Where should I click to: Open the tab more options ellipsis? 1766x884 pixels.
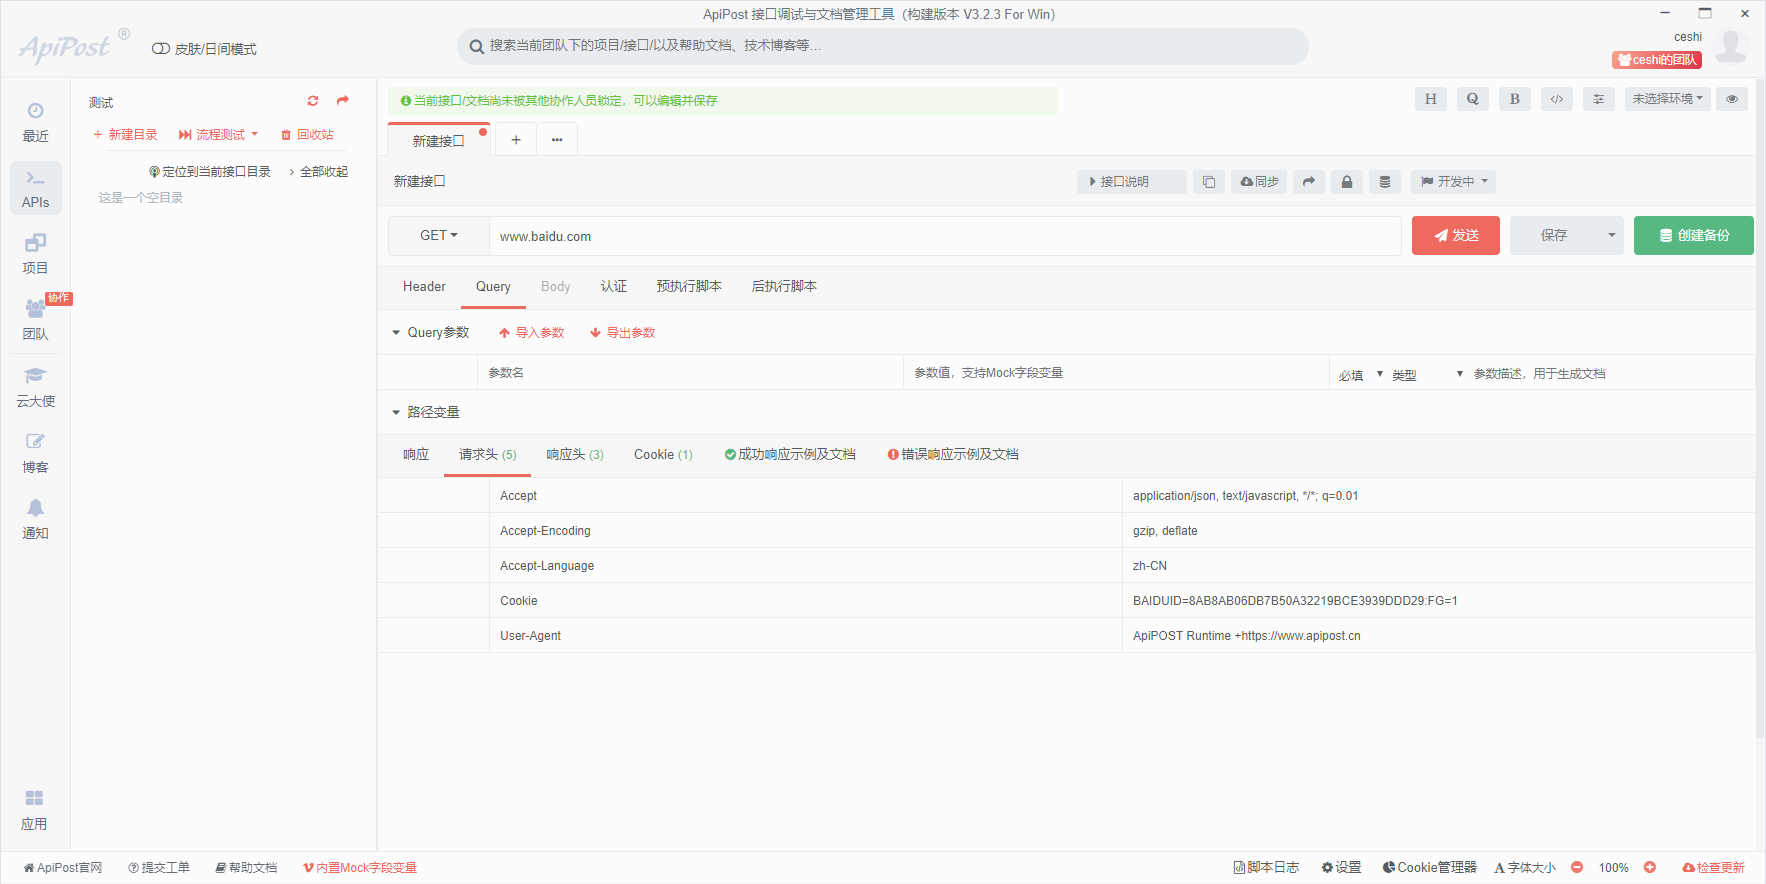(557, 140)
